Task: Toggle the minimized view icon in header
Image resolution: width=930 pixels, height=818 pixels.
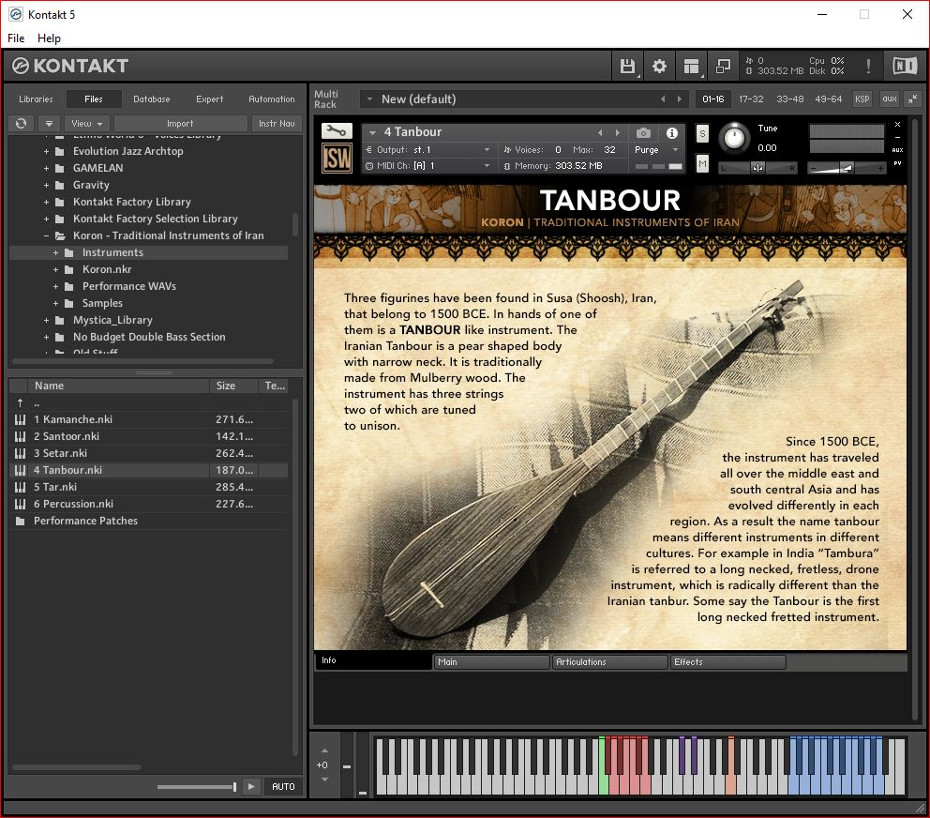Action: [723, 66]
